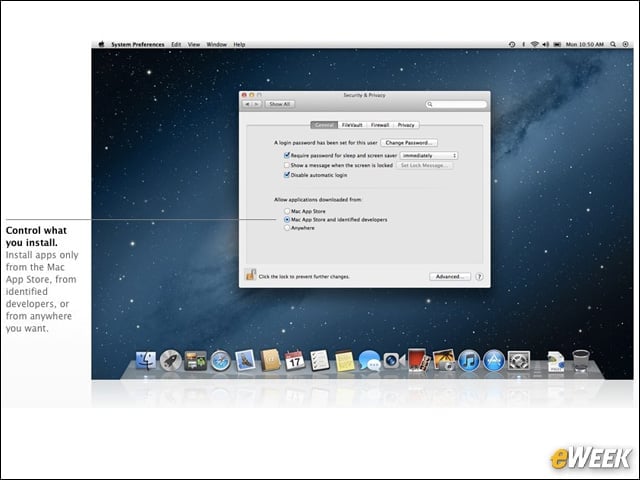Open Safari compass icon in Dock
Screen dimensions: 640x480
point(220,361)
